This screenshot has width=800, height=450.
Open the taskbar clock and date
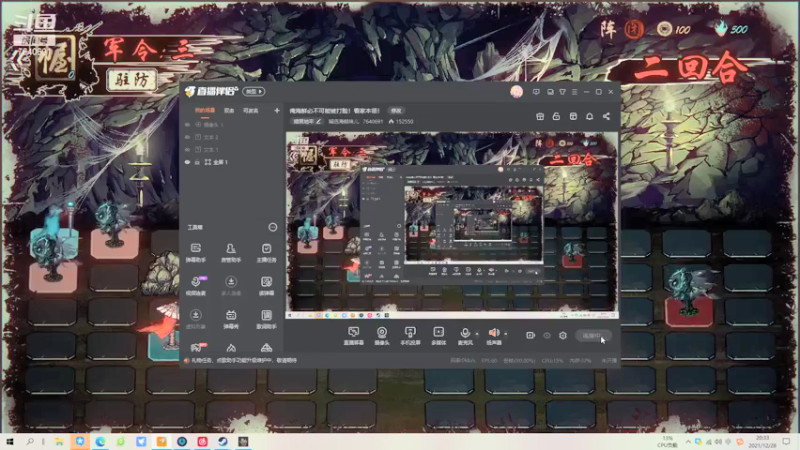(763, 441)
